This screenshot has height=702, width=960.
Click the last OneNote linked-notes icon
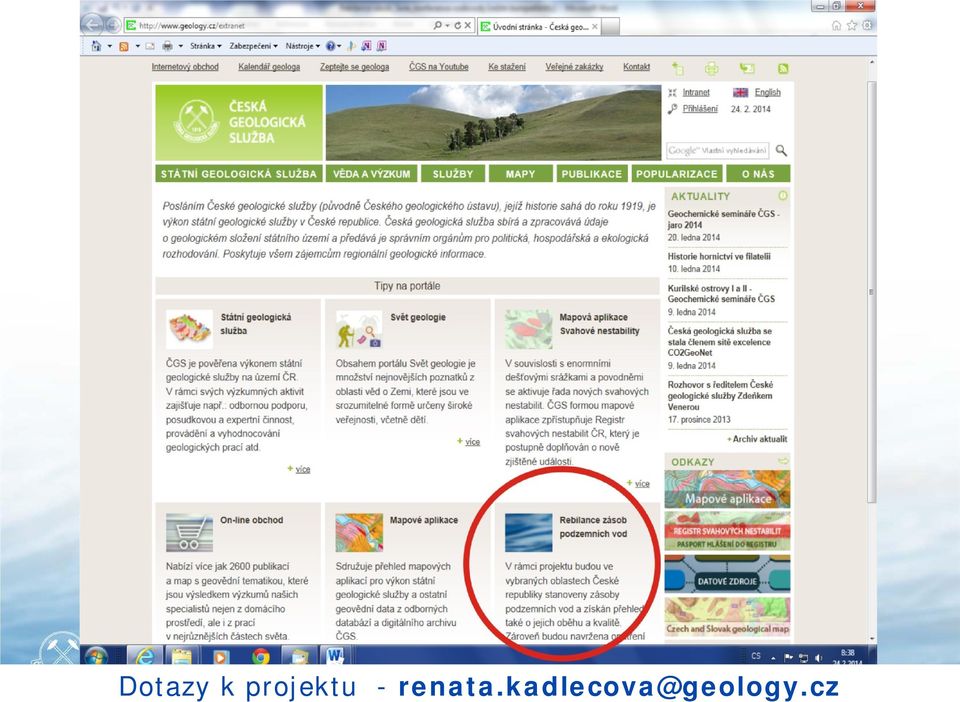(381, 46)
